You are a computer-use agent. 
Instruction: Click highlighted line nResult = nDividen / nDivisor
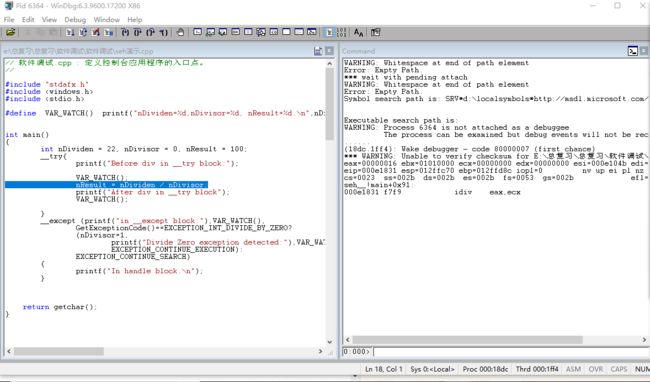[x=107, y=185]
